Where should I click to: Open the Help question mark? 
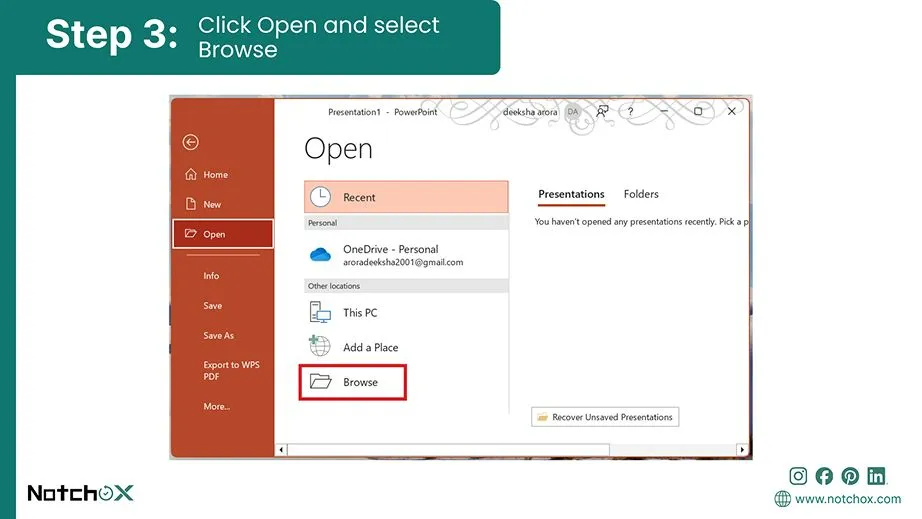click(630, 111)
